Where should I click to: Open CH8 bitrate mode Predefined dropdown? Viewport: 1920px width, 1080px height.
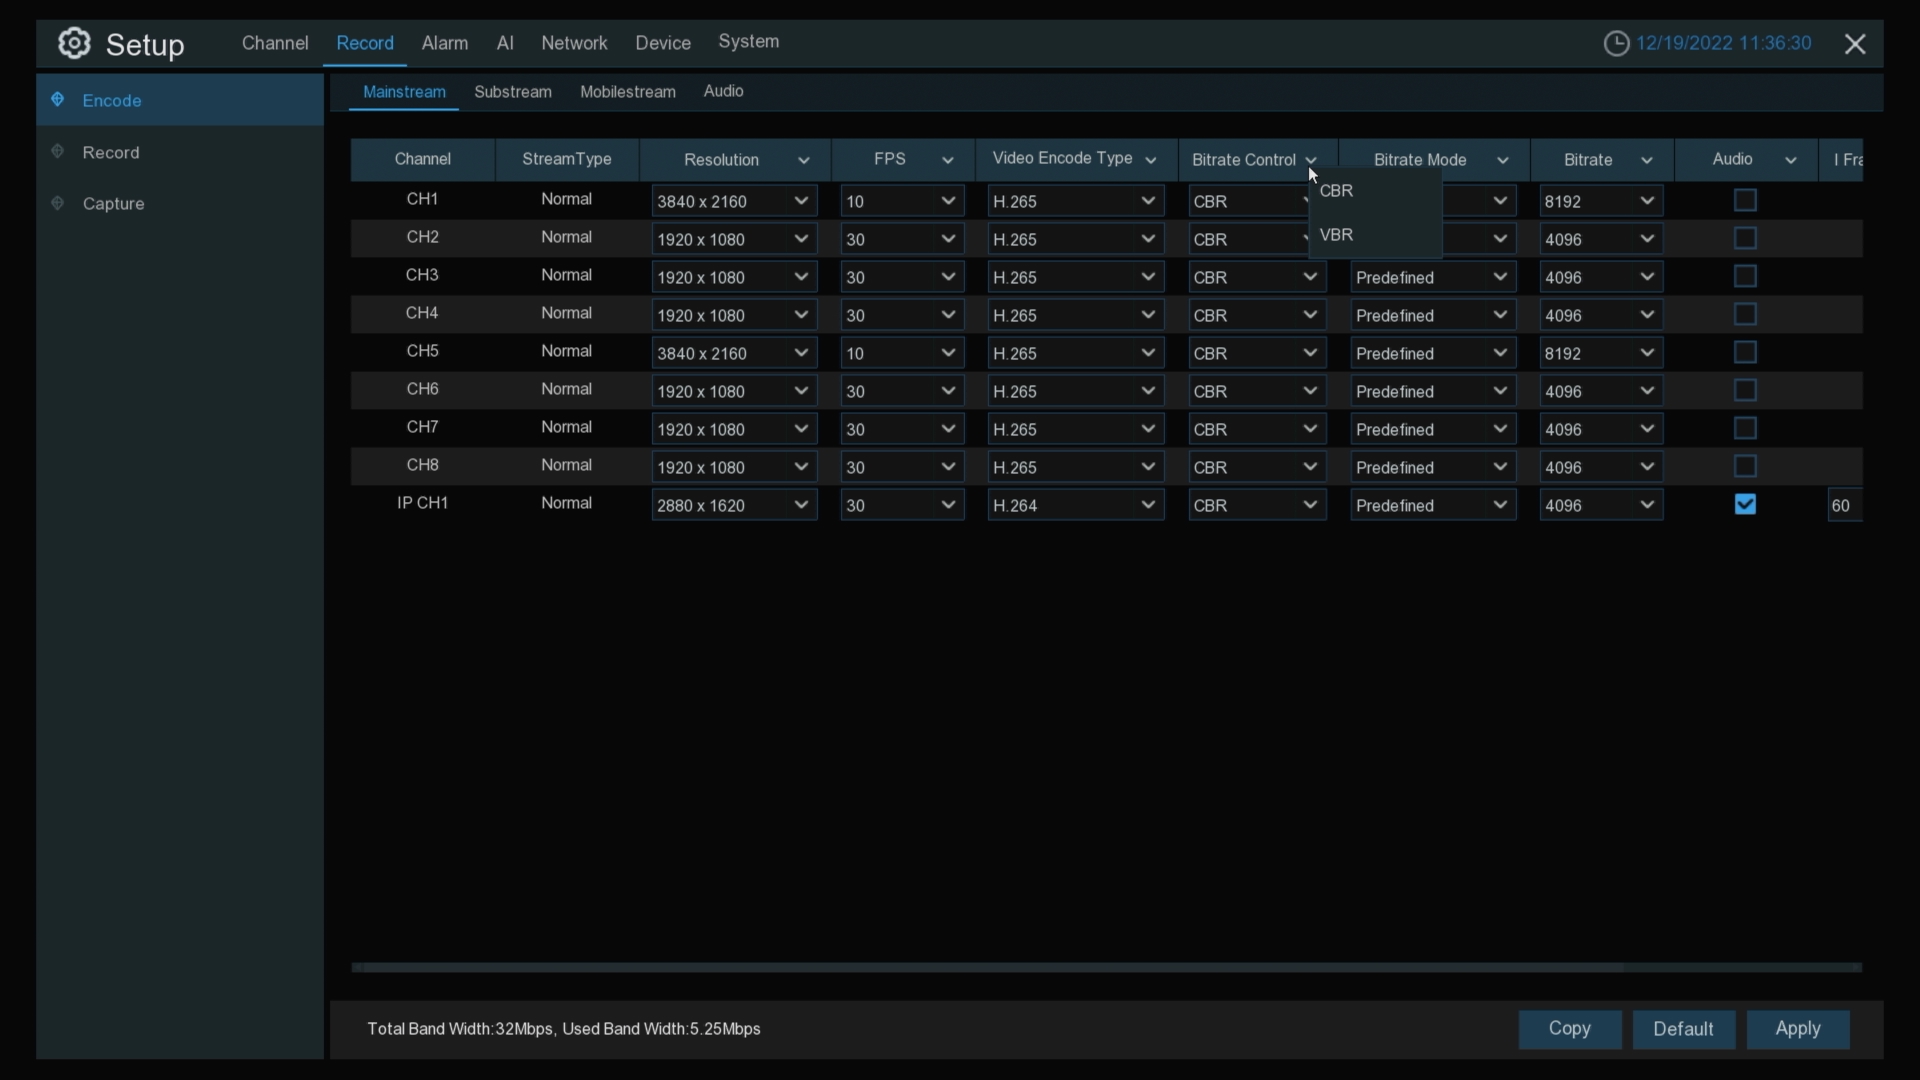click(x=1433, y=467)
